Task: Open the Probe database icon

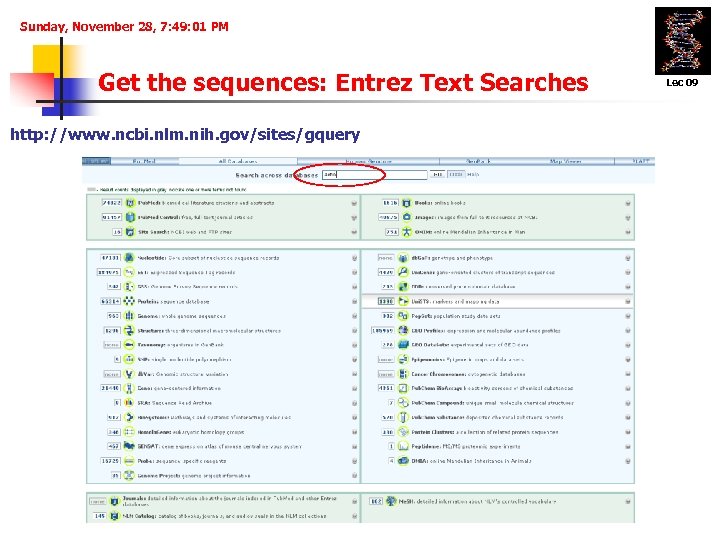Action: pos(129,461)
